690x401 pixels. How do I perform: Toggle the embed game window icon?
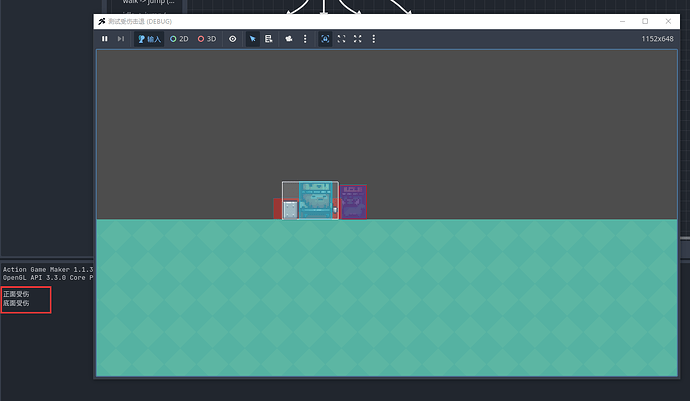325,39
